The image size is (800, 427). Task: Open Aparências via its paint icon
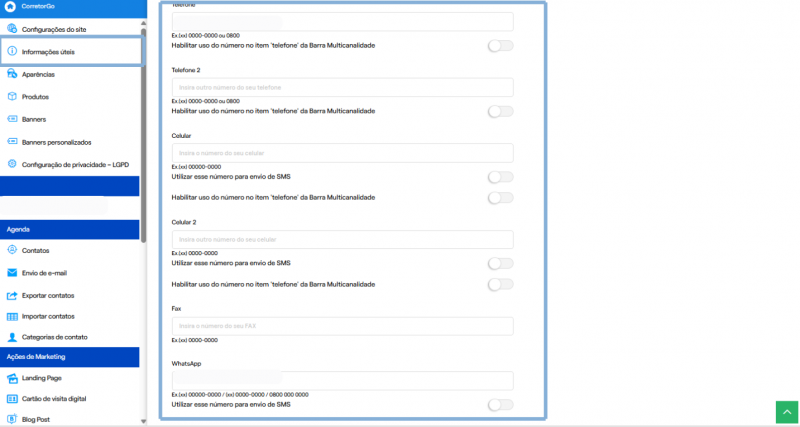[12, 74]
